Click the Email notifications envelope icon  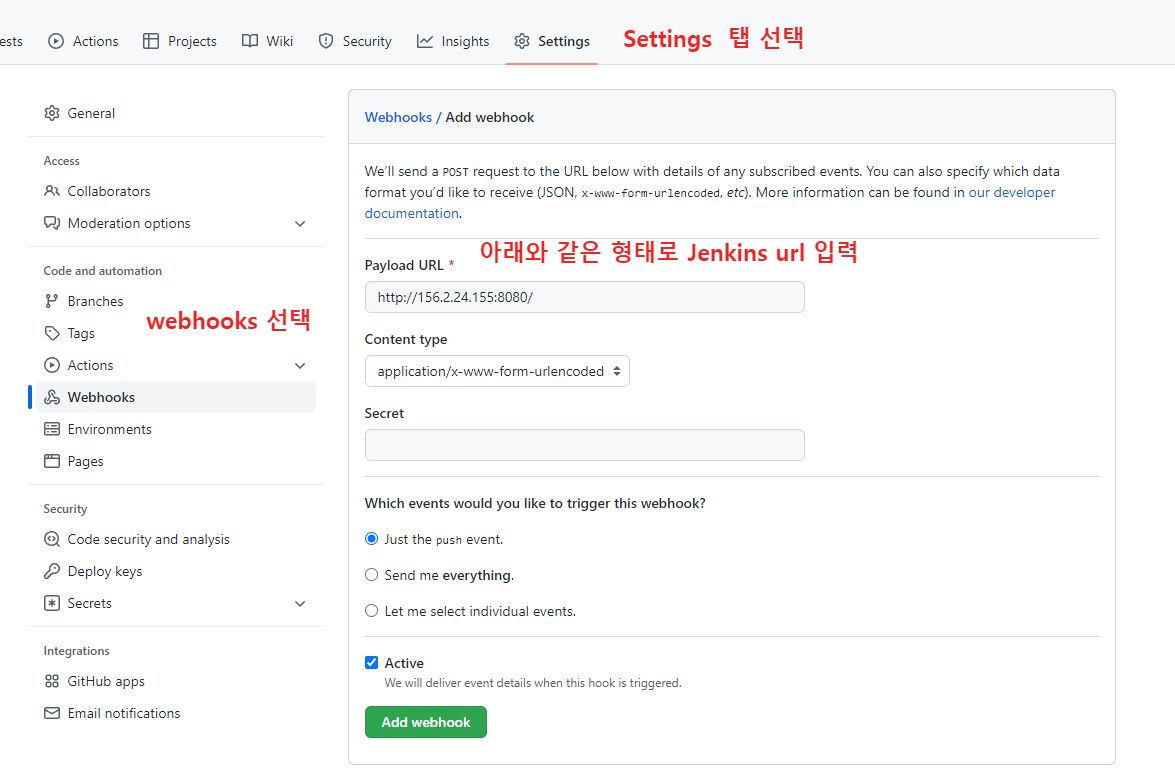pyautogui.click(x=52, y=713)
